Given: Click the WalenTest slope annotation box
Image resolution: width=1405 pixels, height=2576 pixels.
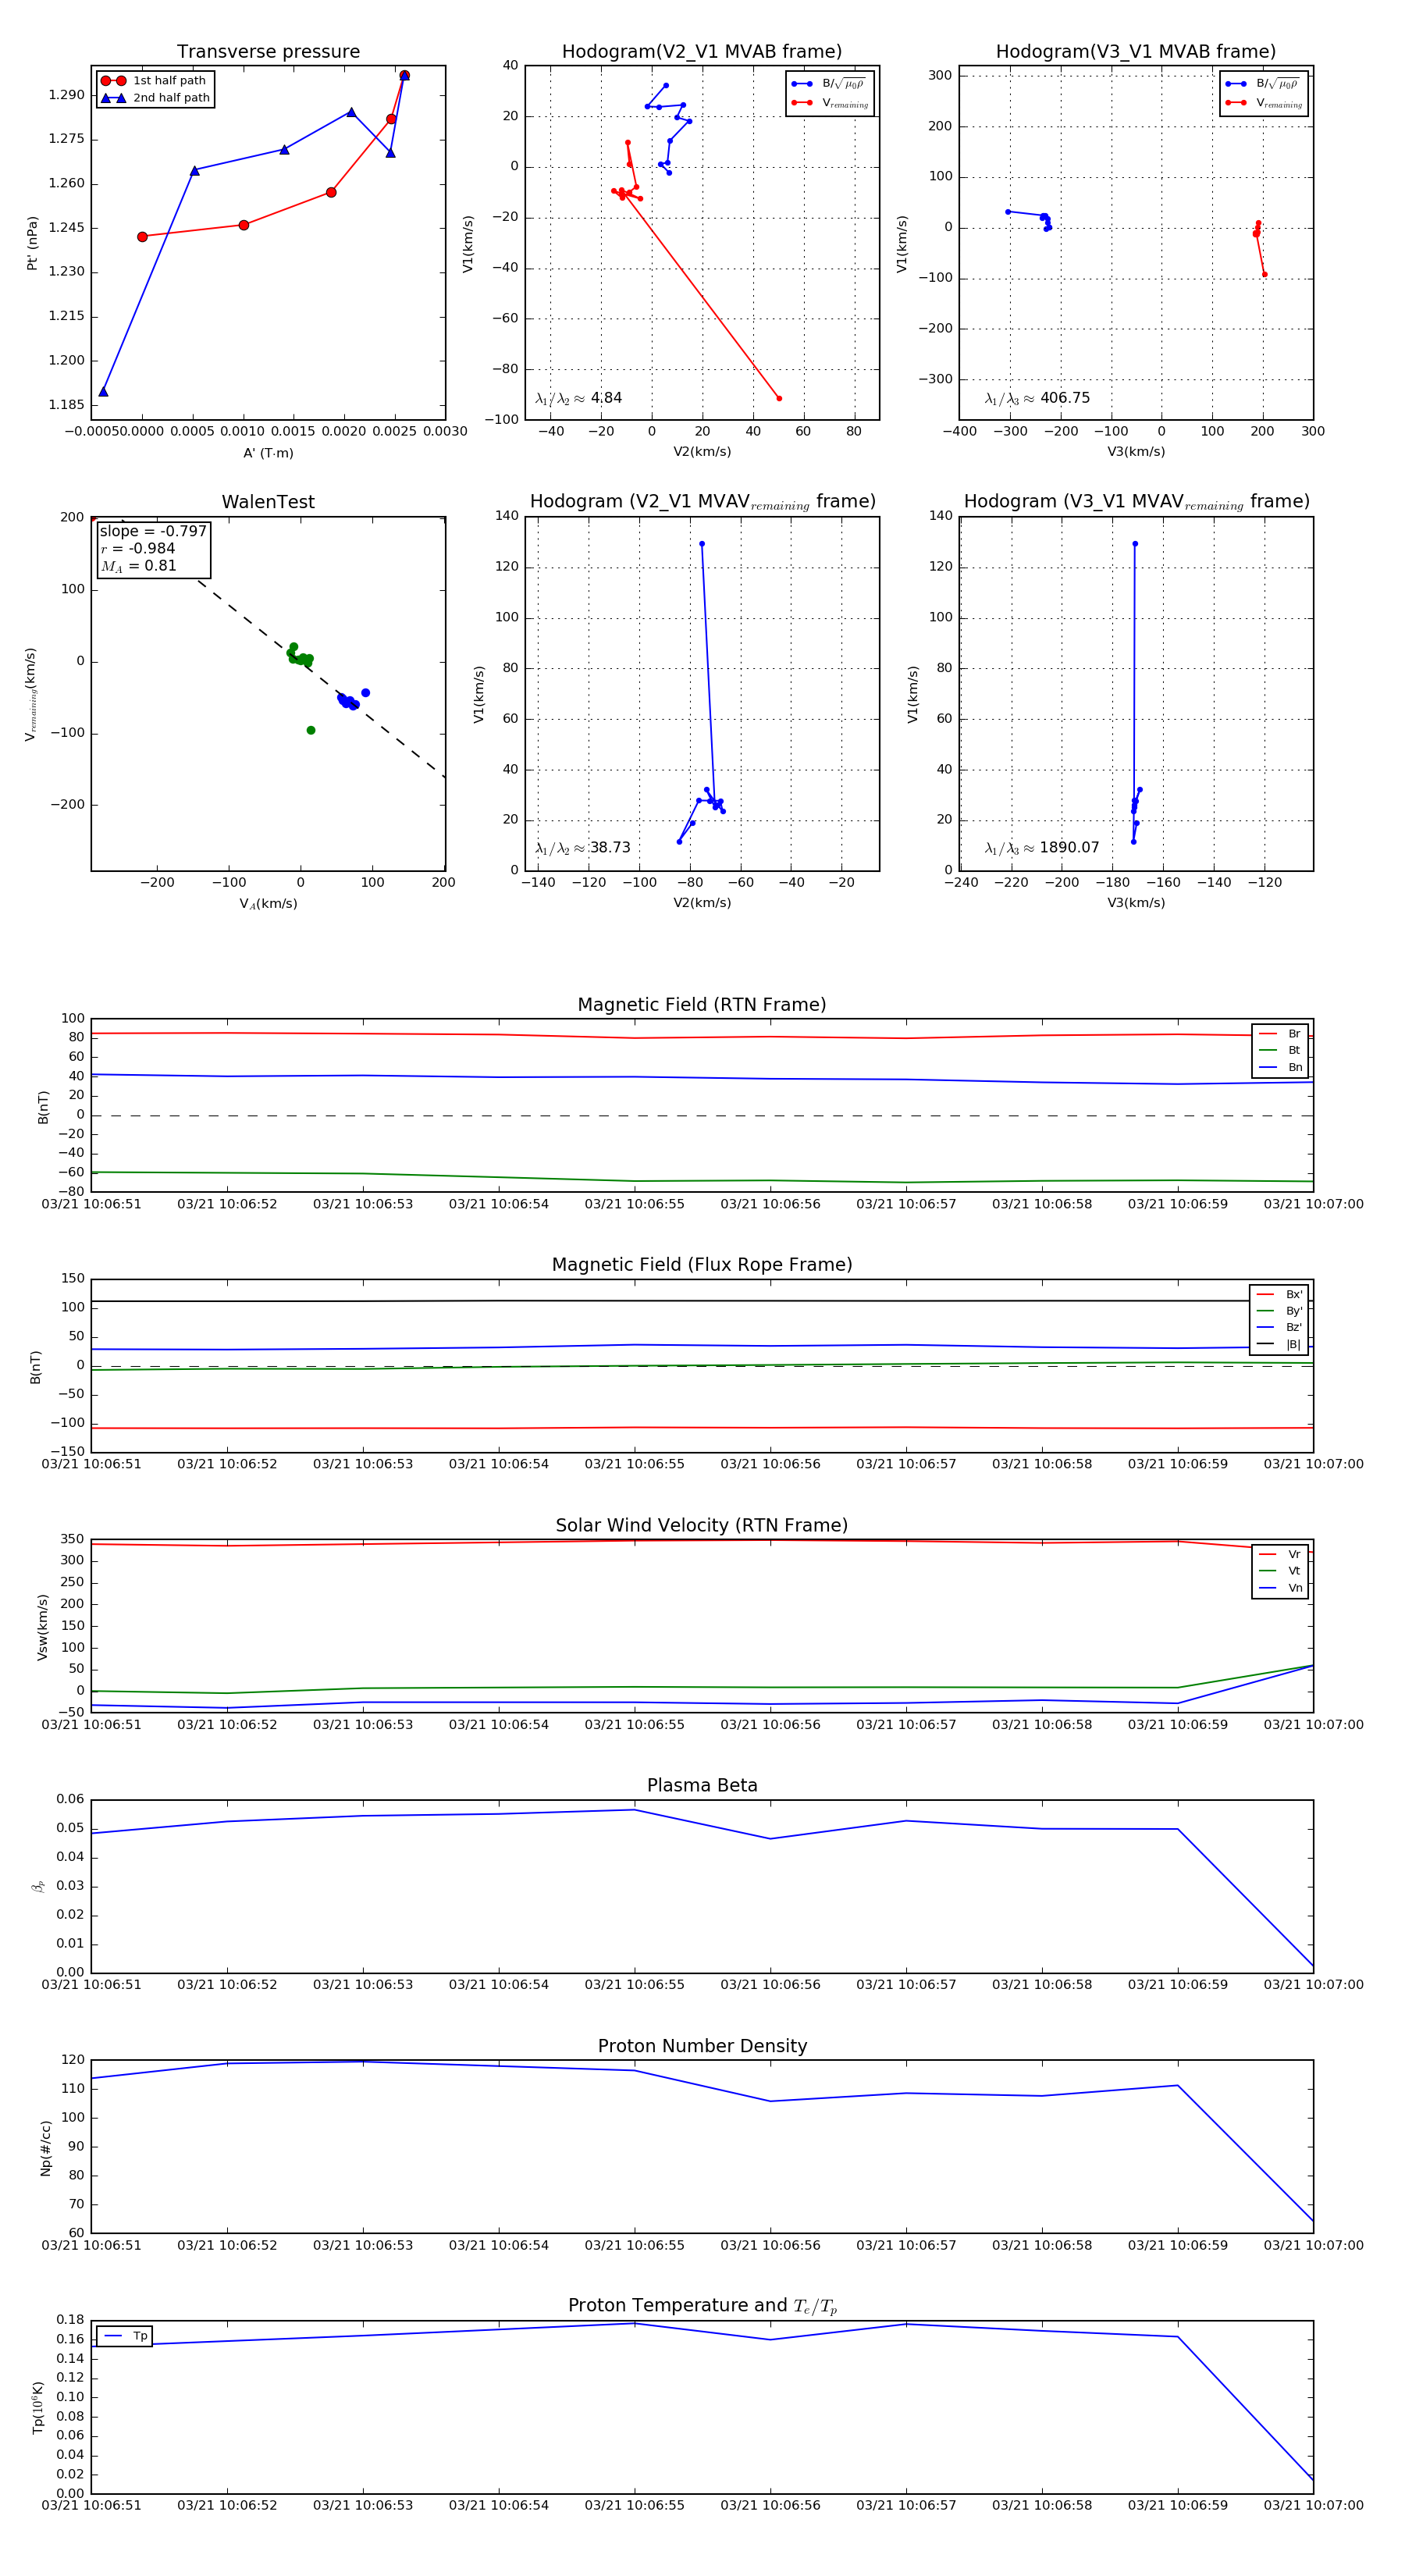Looking at the screenshot, I should [153, 548].
